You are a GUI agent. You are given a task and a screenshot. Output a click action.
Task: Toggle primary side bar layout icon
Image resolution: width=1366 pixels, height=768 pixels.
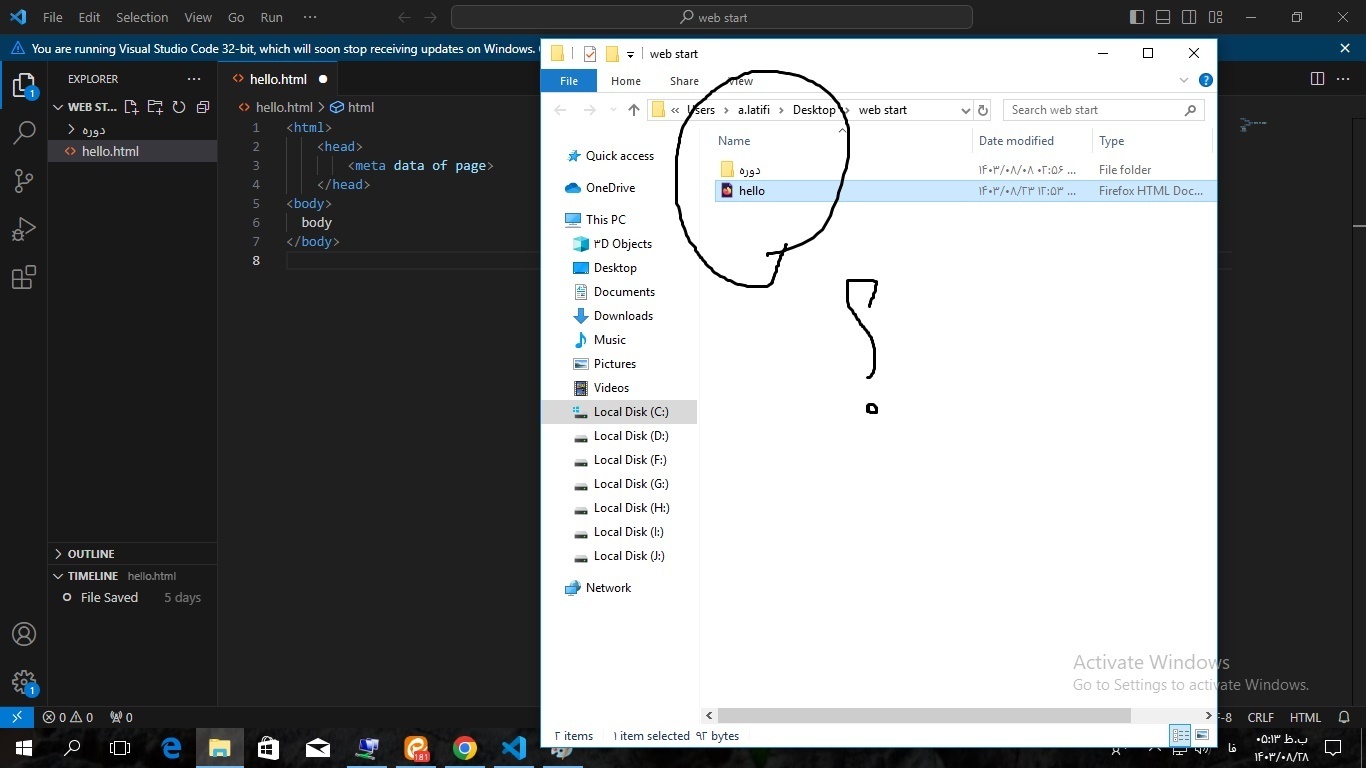pos(1137,17)
